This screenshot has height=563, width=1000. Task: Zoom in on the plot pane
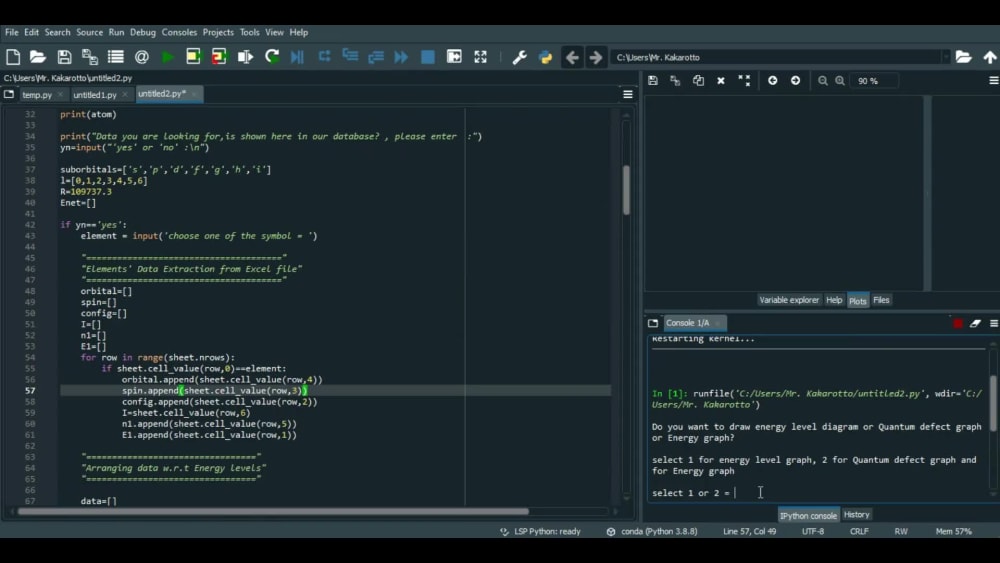click(840, 80)
